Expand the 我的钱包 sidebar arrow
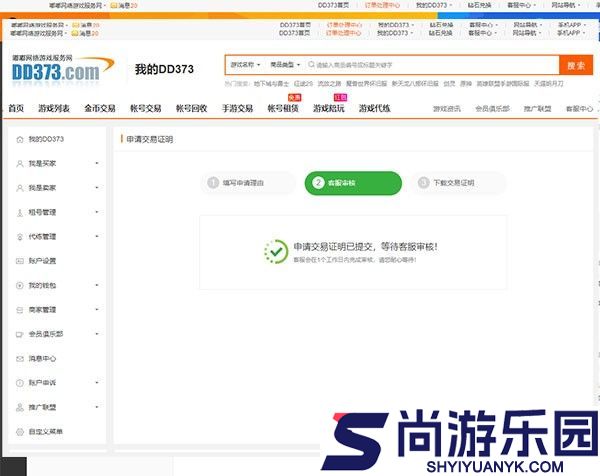The image size is (600, 476). 97,285
